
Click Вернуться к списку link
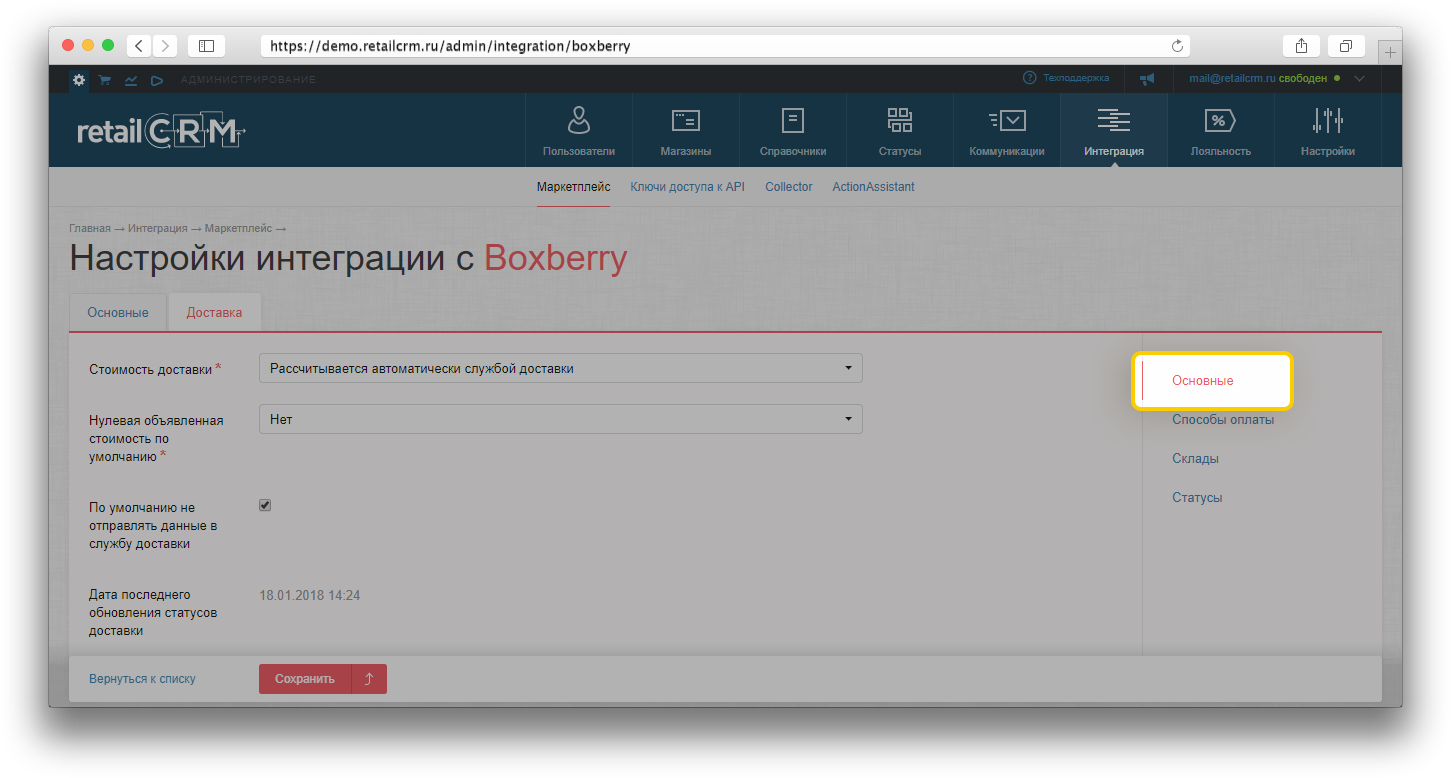point(142,679)
